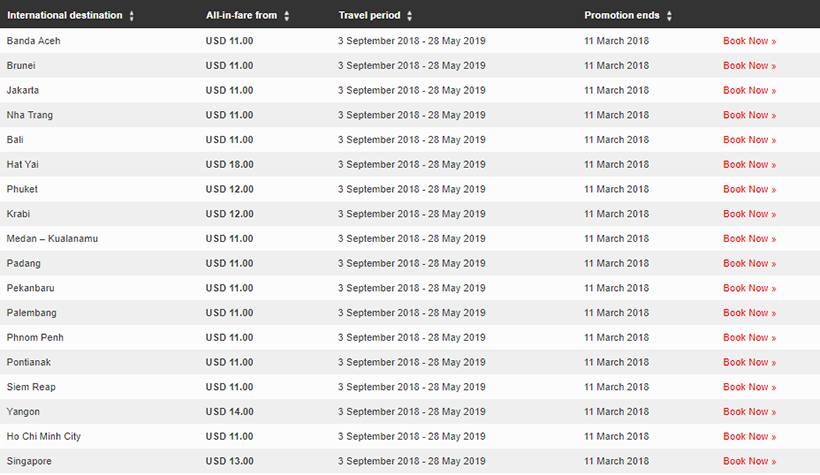Screen dimensions: 820x475
Task: Book the Medan – Kualanamu flight
Action: pos(749,239)
